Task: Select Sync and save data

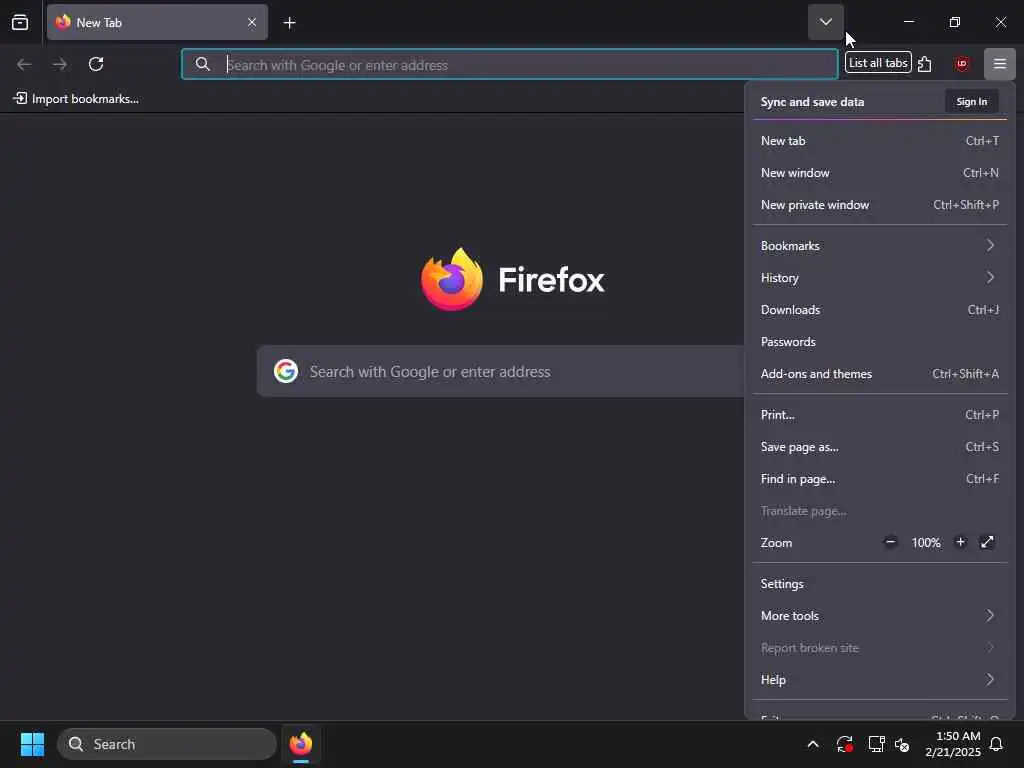Action: [812, 102]
